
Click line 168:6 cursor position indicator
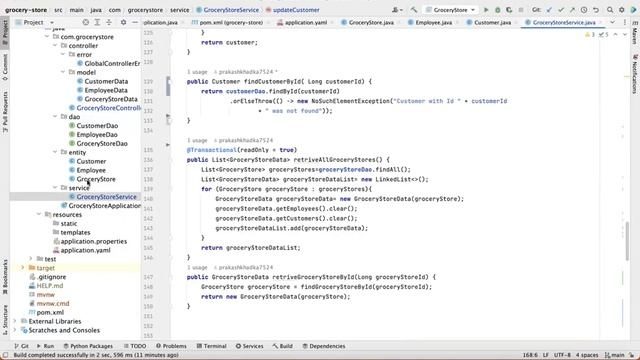(x=530, y=355)
